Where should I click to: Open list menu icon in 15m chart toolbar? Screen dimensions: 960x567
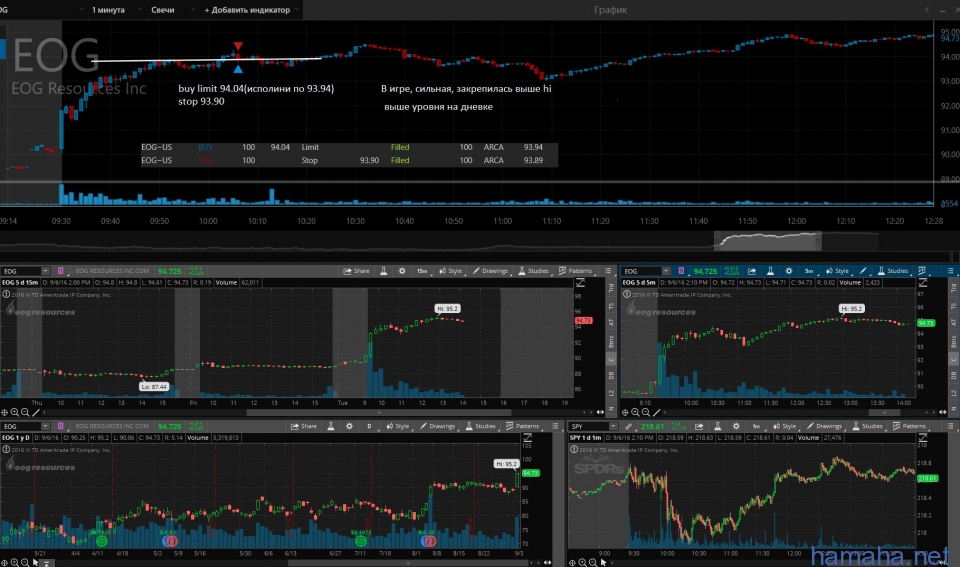[x=608, y=271]
